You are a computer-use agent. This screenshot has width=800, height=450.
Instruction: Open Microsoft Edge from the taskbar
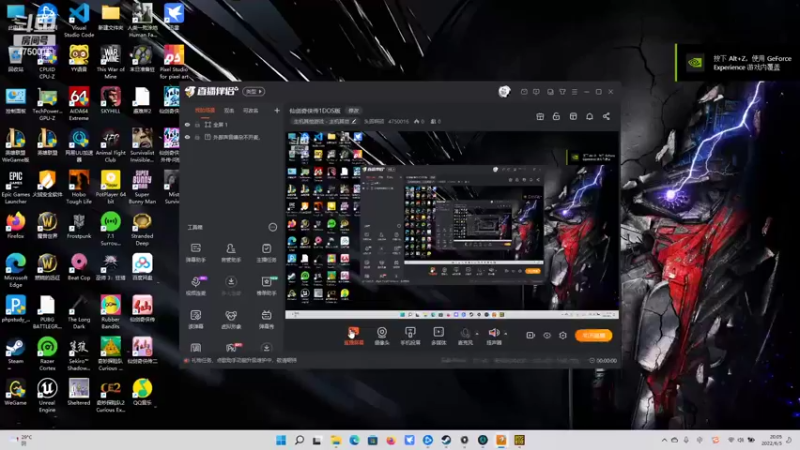(x=354, y=440)
